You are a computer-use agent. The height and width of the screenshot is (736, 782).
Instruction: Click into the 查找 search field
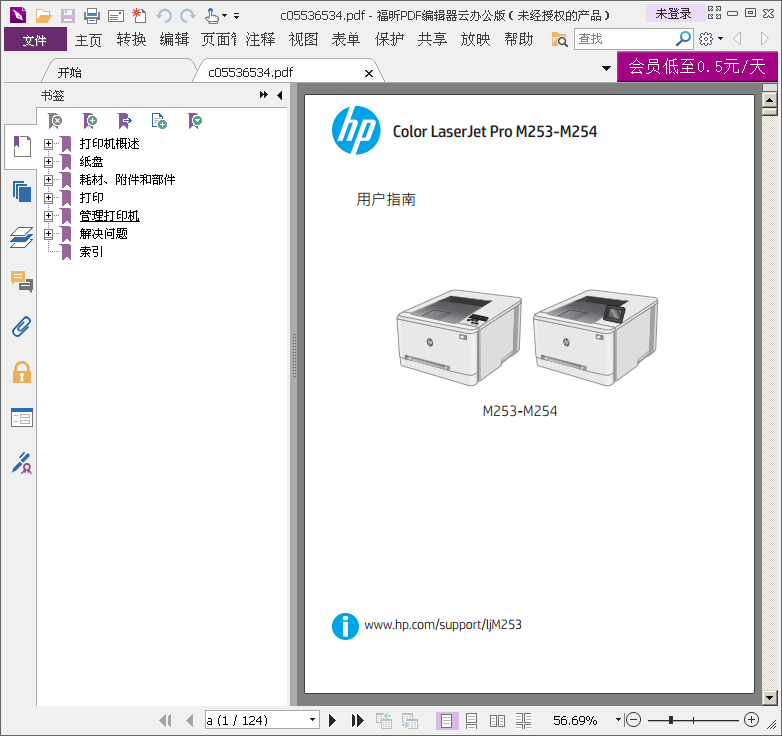(623, 39)
